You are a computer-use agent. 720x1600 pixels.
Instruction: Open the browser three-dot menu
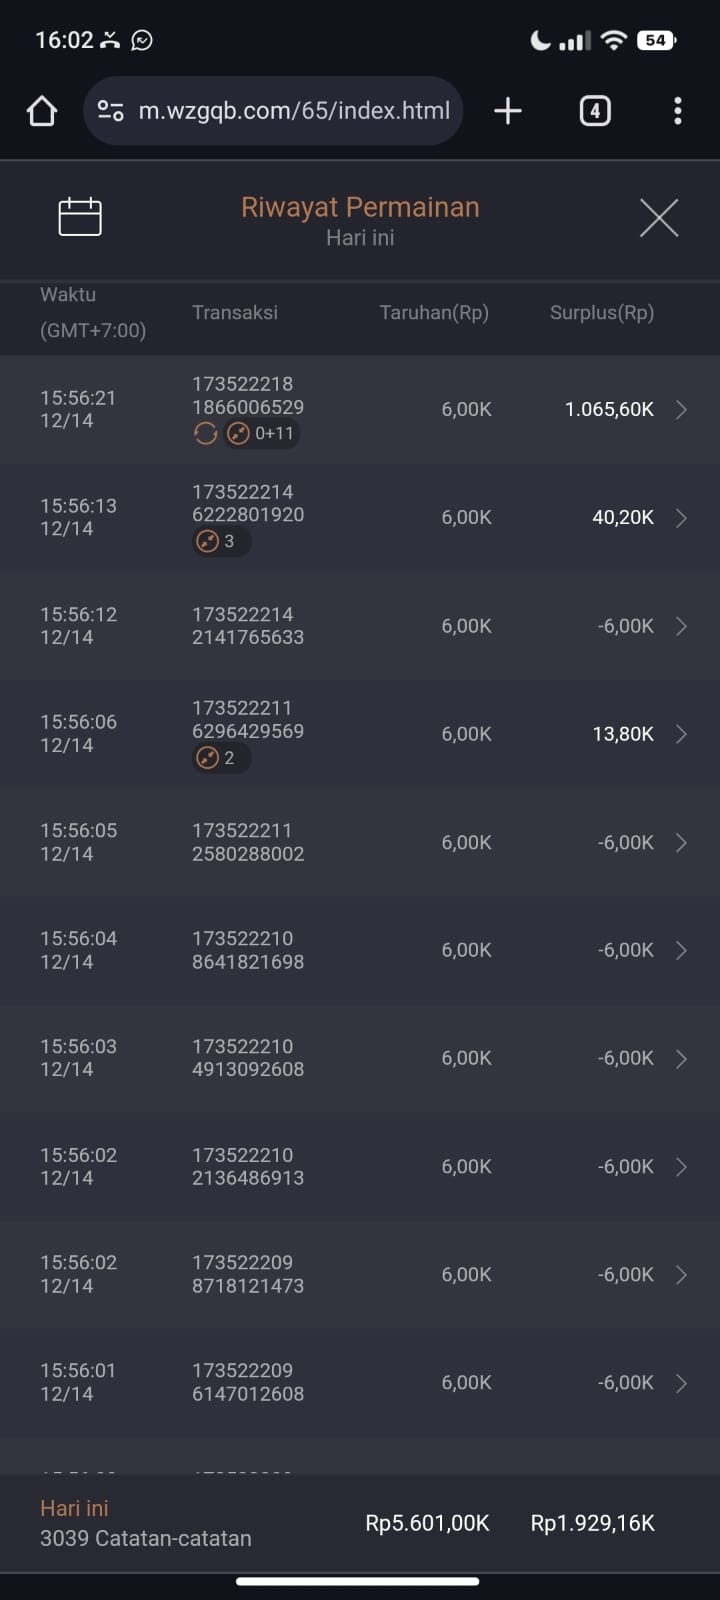tap(678, 111)
